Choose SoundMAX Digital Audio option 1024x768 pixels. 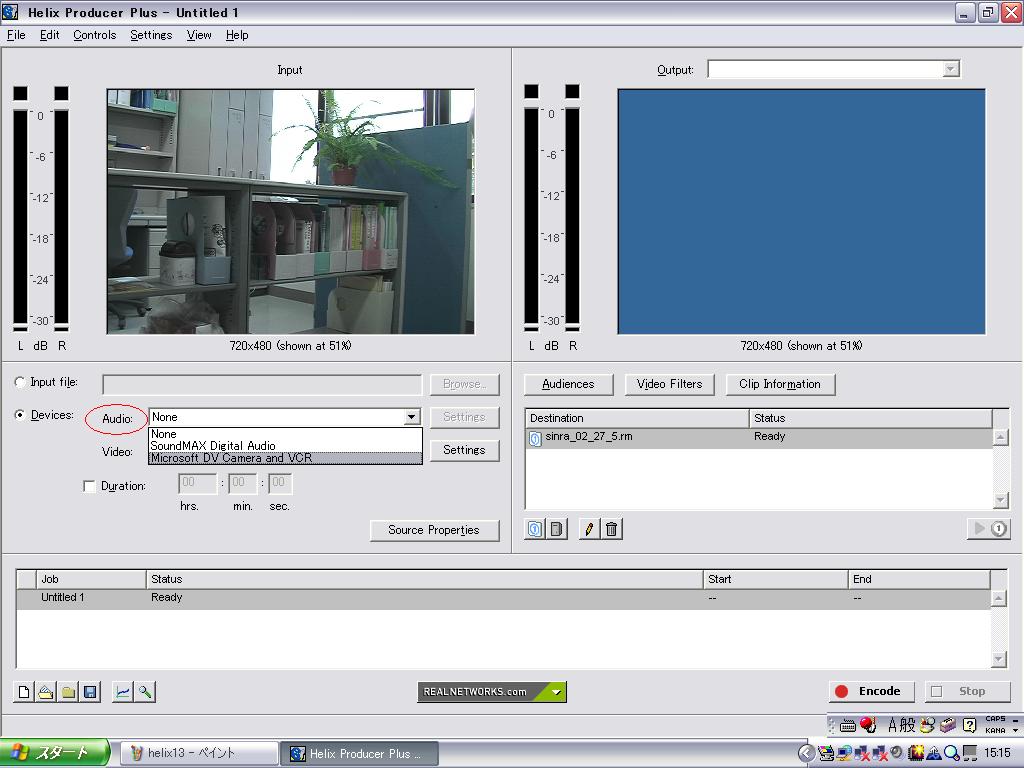pyautogui.click(x=285, y=445)
